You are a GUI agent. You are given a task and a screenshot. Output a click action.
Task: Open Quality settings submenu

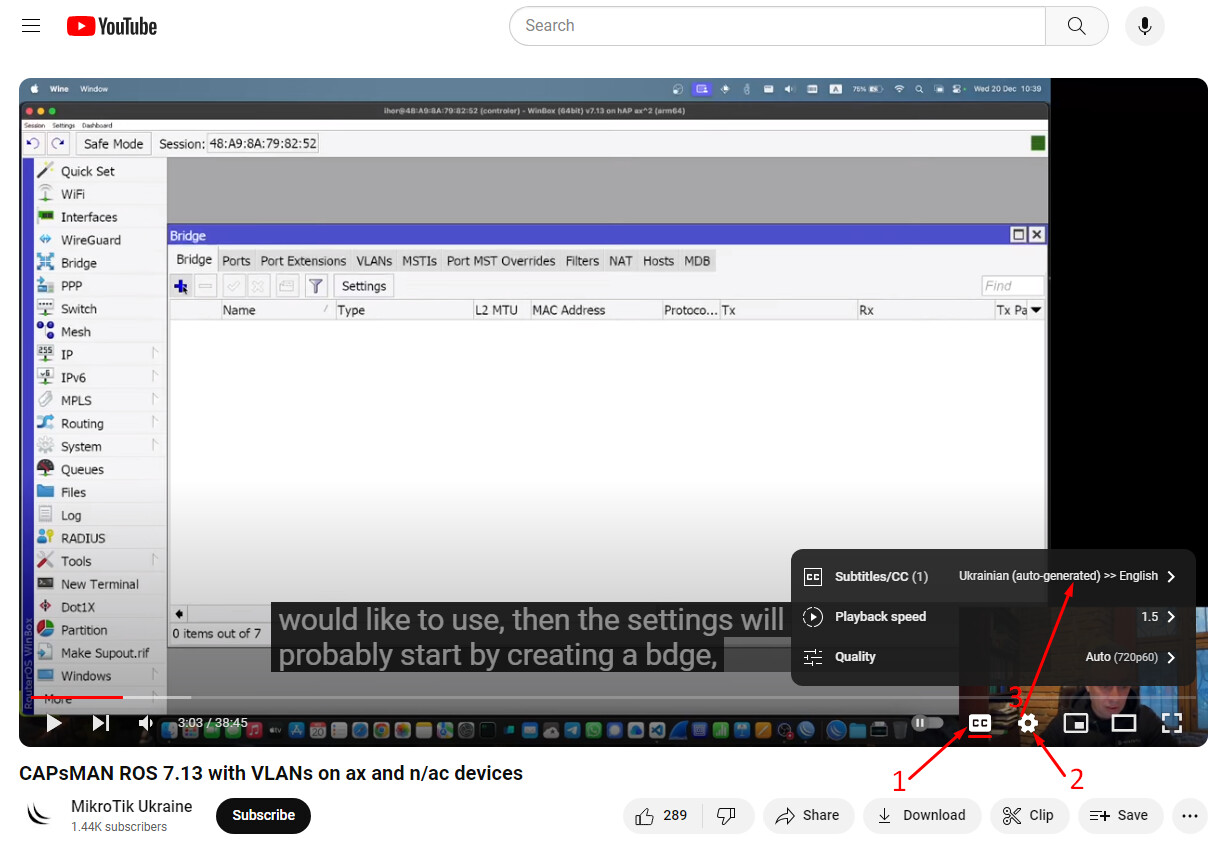pyautogui.click(x=992, y=657)
